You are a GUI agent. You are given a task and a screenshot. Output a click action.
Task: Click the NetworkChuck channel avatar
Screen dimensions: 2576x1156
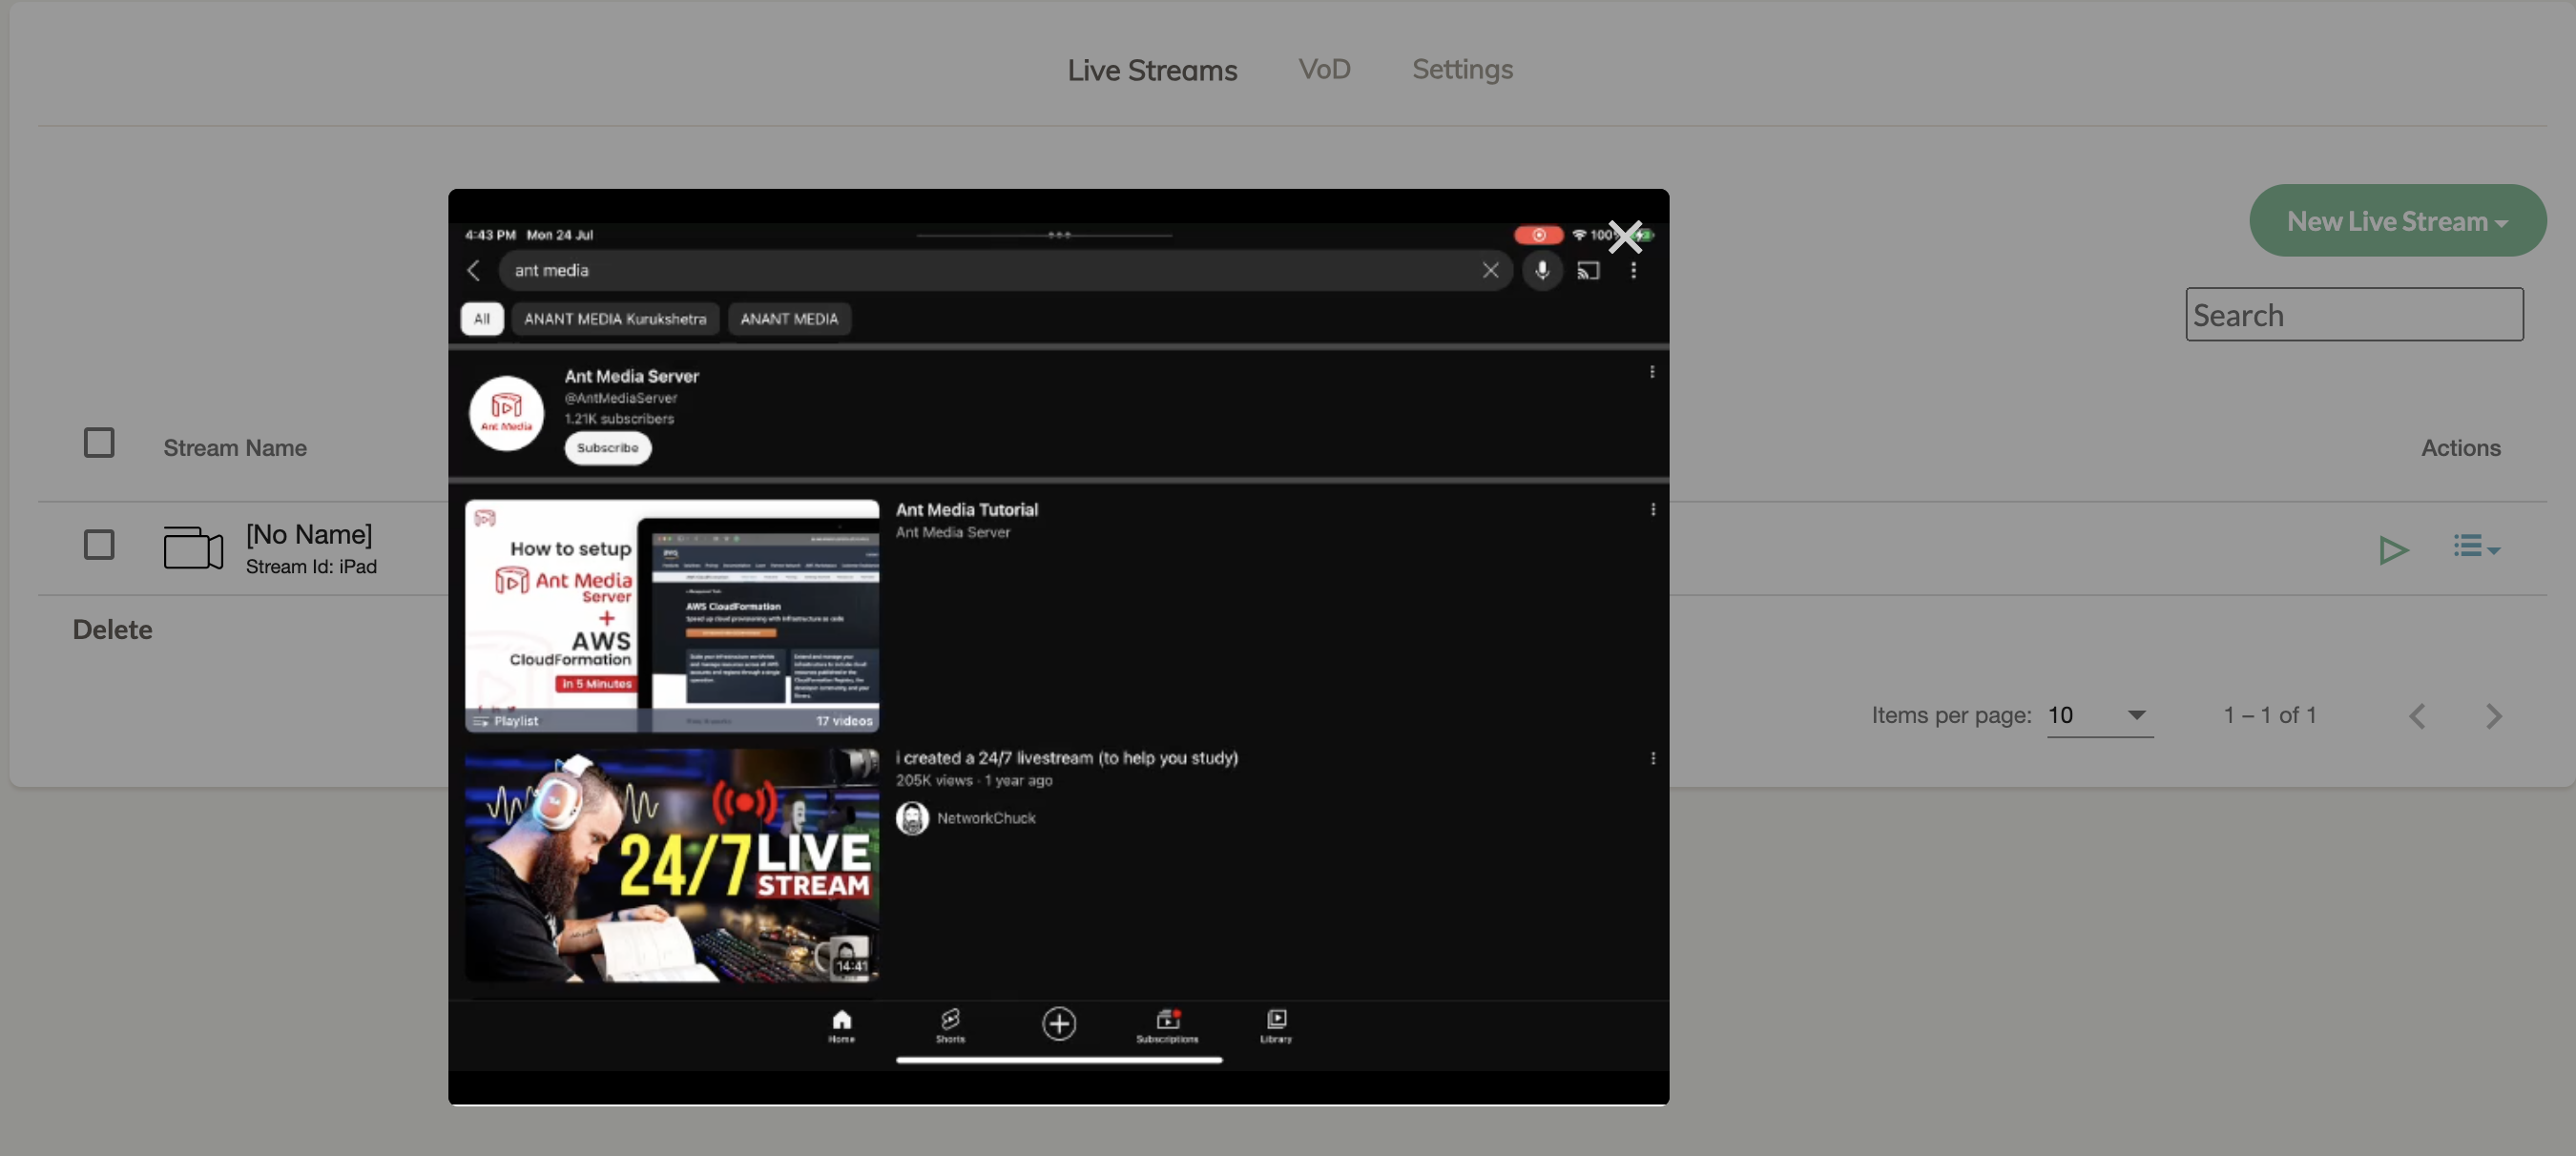(912, 818)
